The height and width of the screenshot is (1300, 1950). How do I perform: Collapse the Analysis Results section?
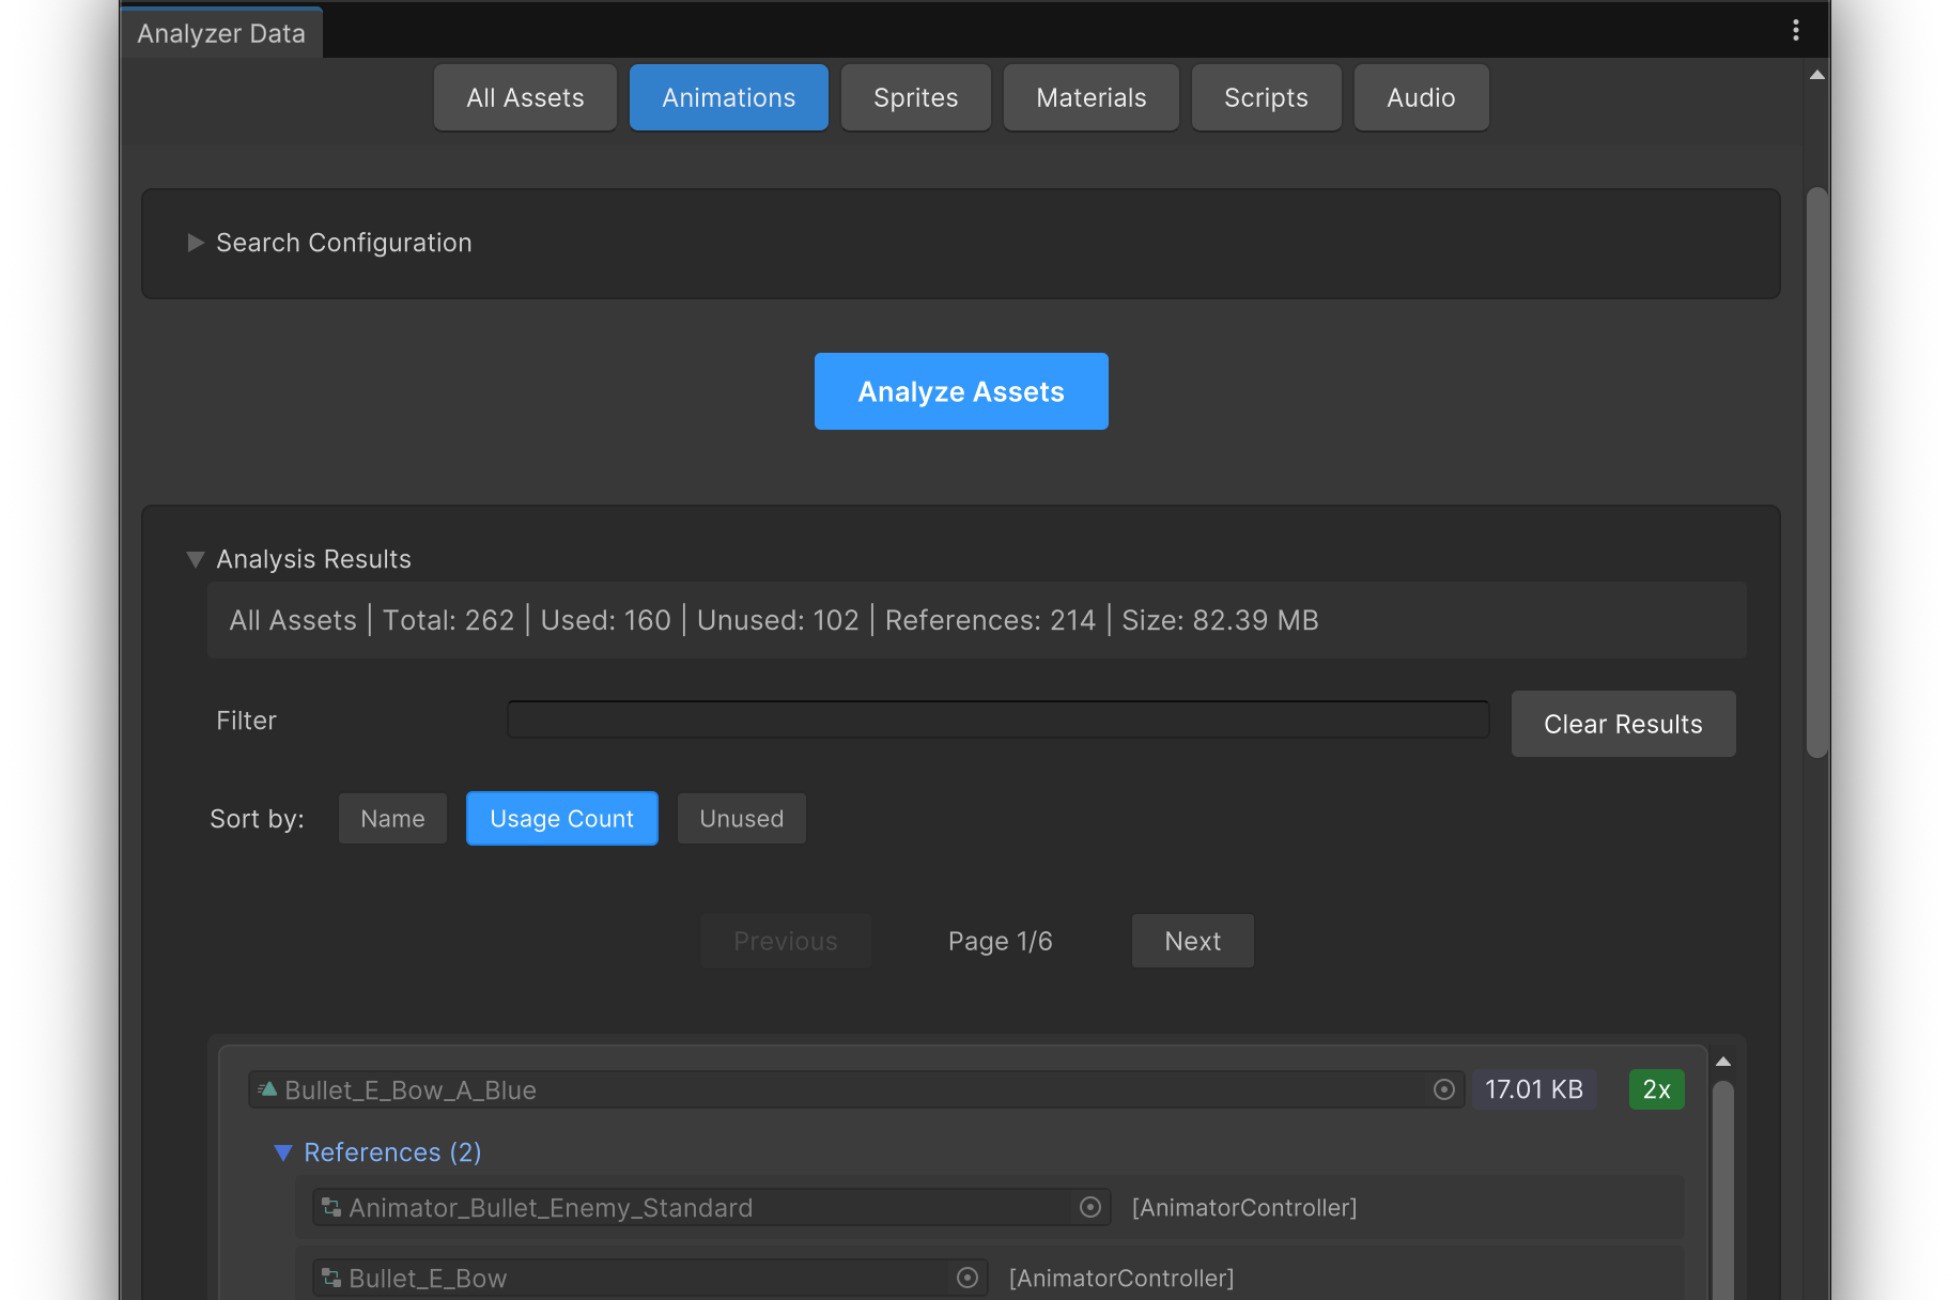pyautogui.click(x=195, y=559)
